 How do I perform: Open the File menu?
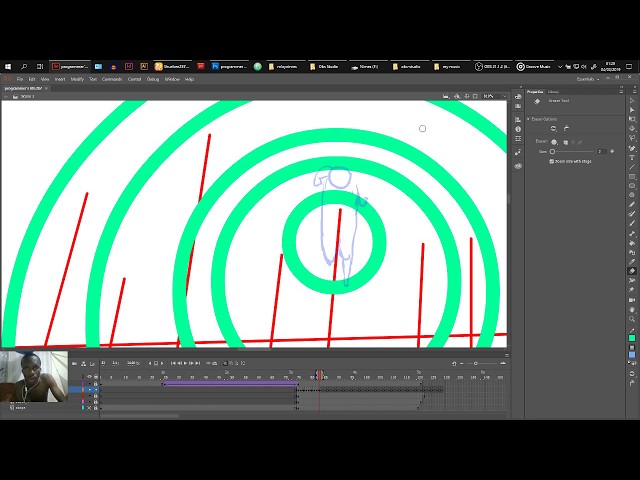20,79
